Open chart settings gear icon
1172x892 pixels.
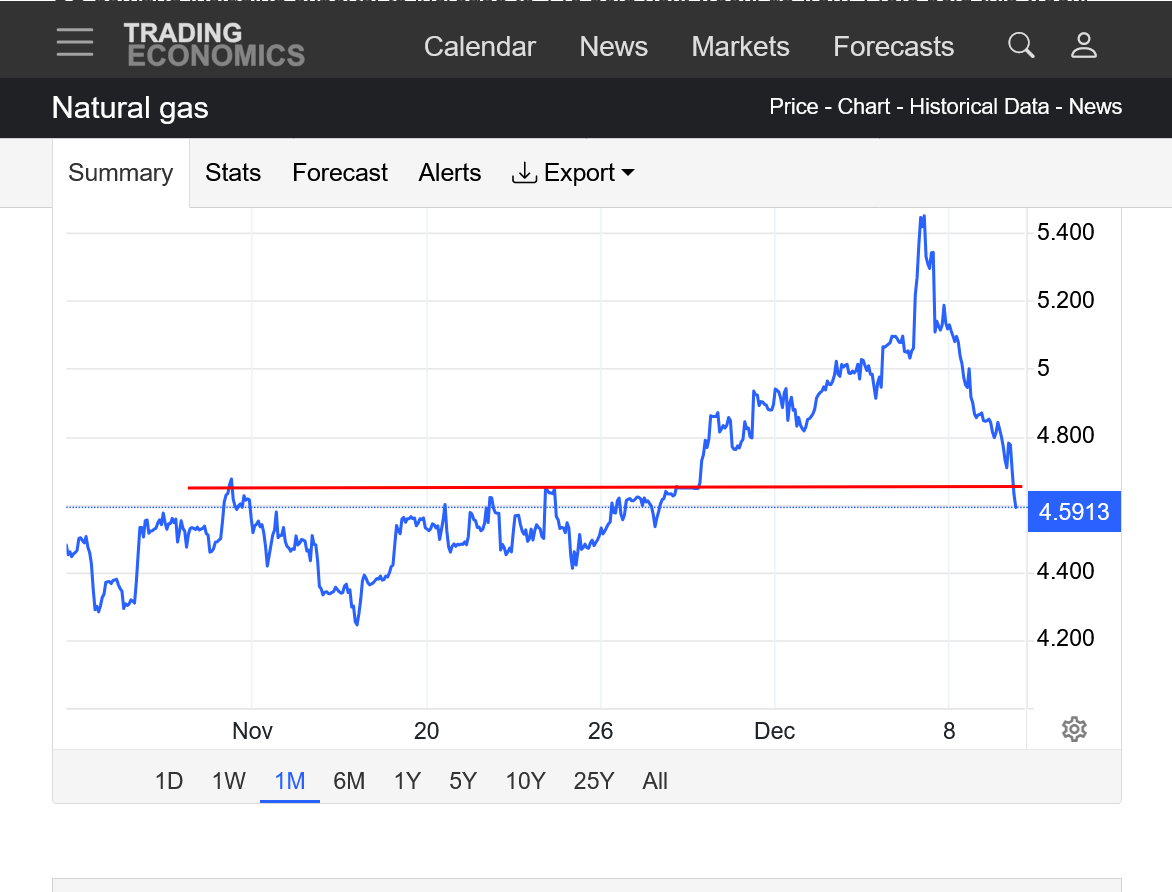click(1074, 729)
